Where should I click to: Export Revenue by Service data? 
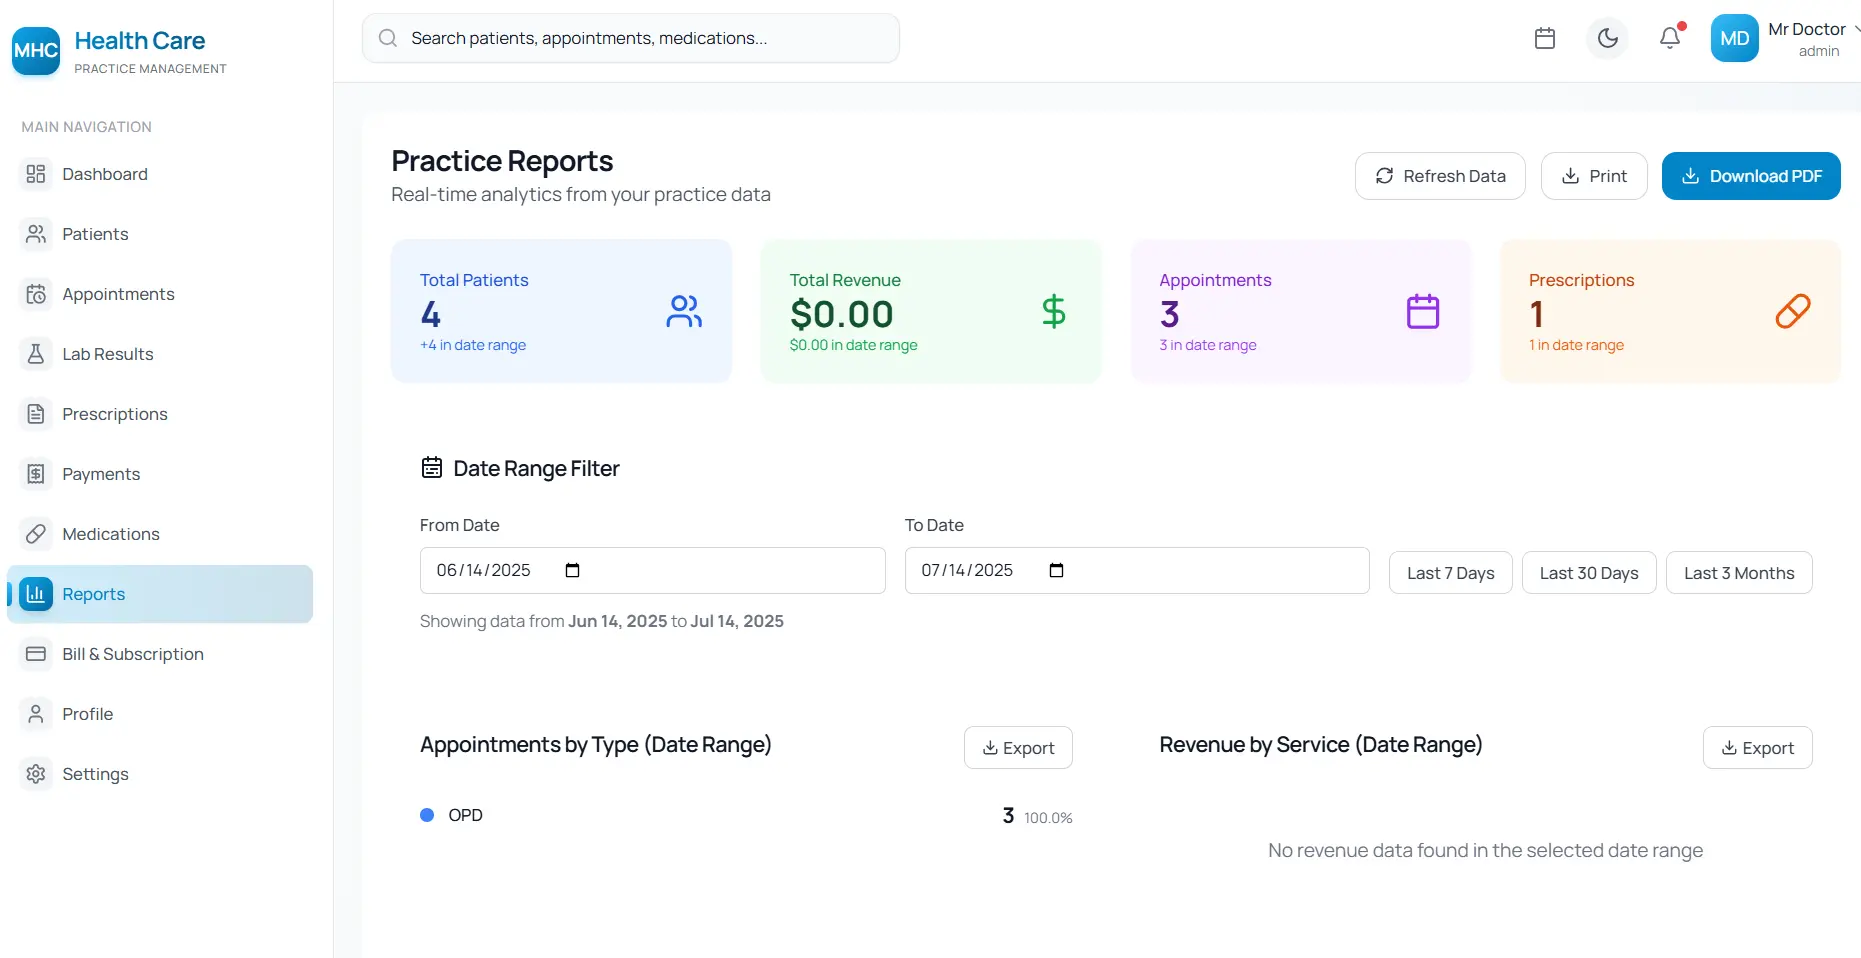(1758, 748)
